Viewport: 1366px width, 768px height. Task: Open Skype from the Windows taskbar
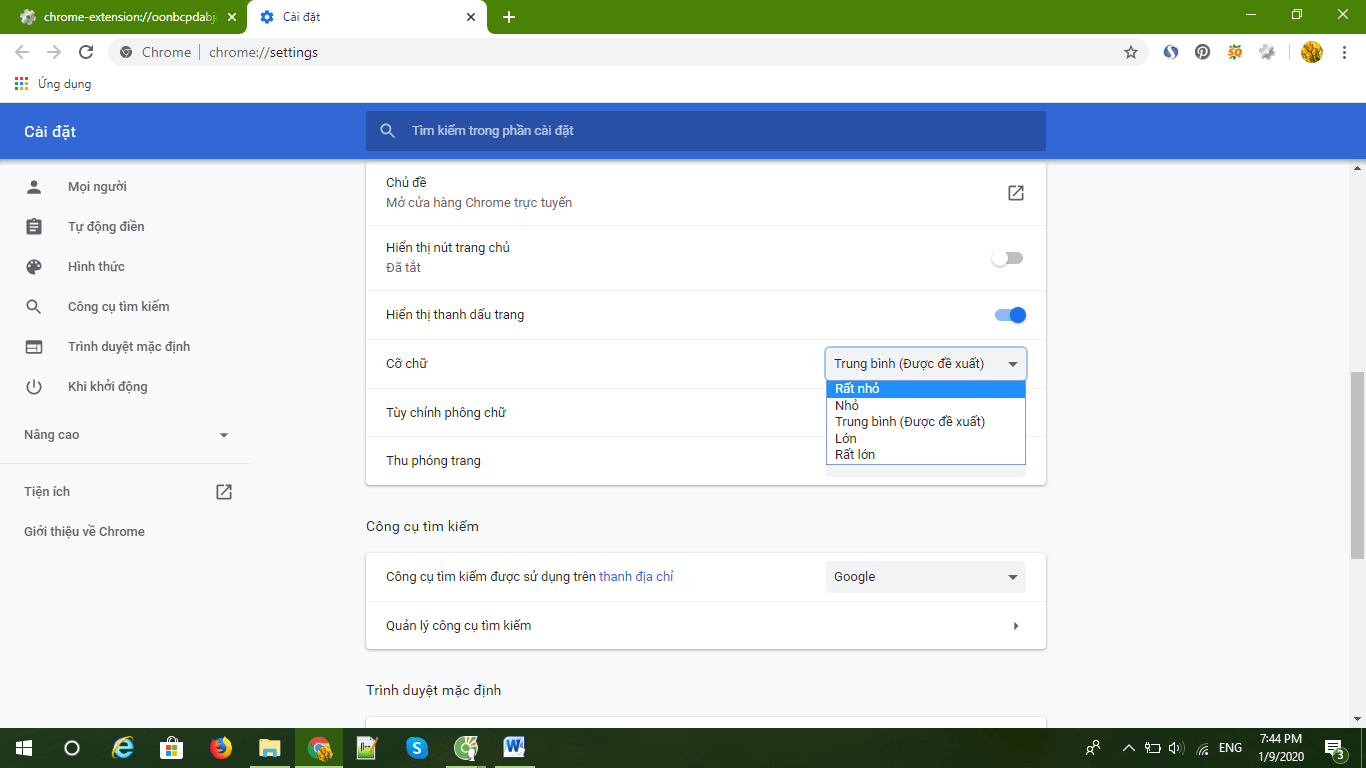click(x=417, y=747)
